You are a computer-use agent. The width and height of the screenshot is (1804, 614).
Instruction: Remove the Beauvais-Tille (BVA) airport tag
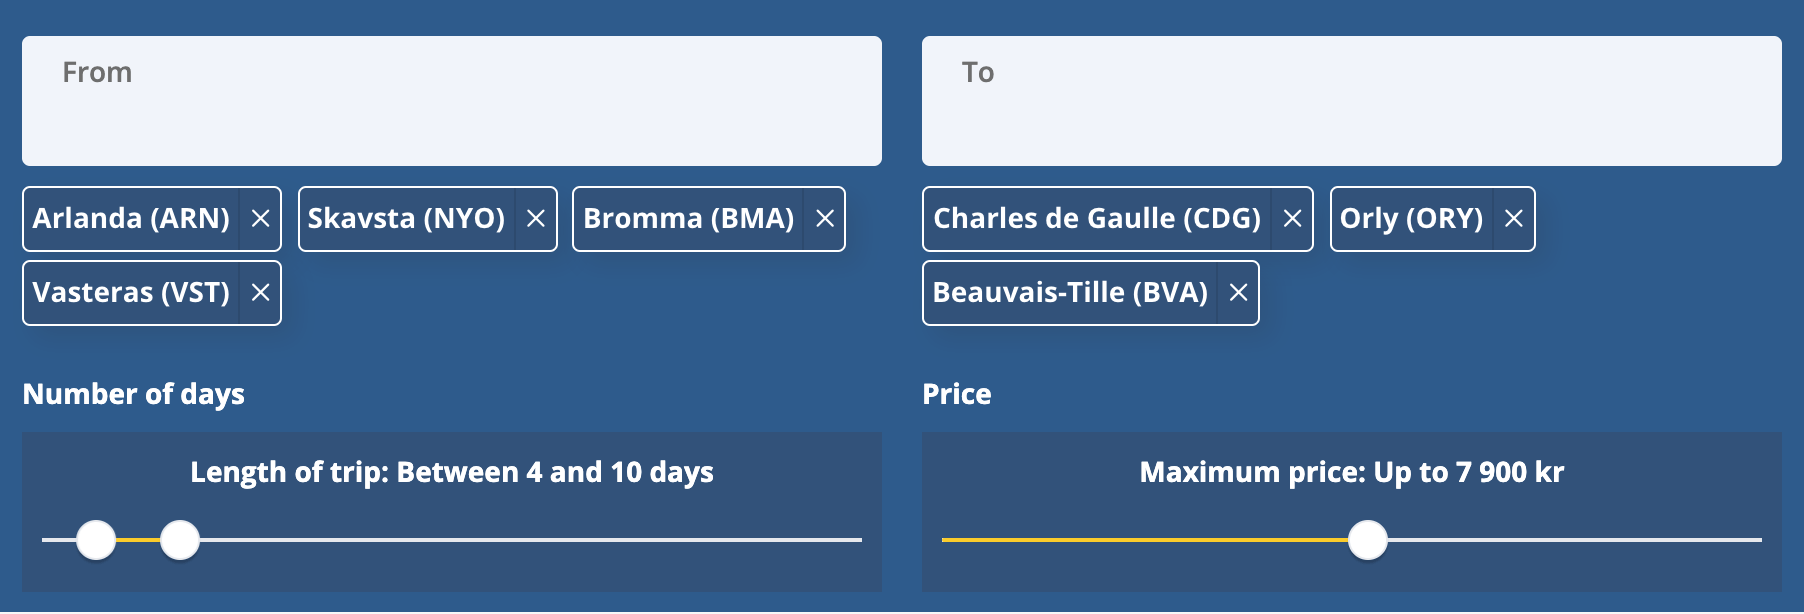click(x=1238, y=293)
